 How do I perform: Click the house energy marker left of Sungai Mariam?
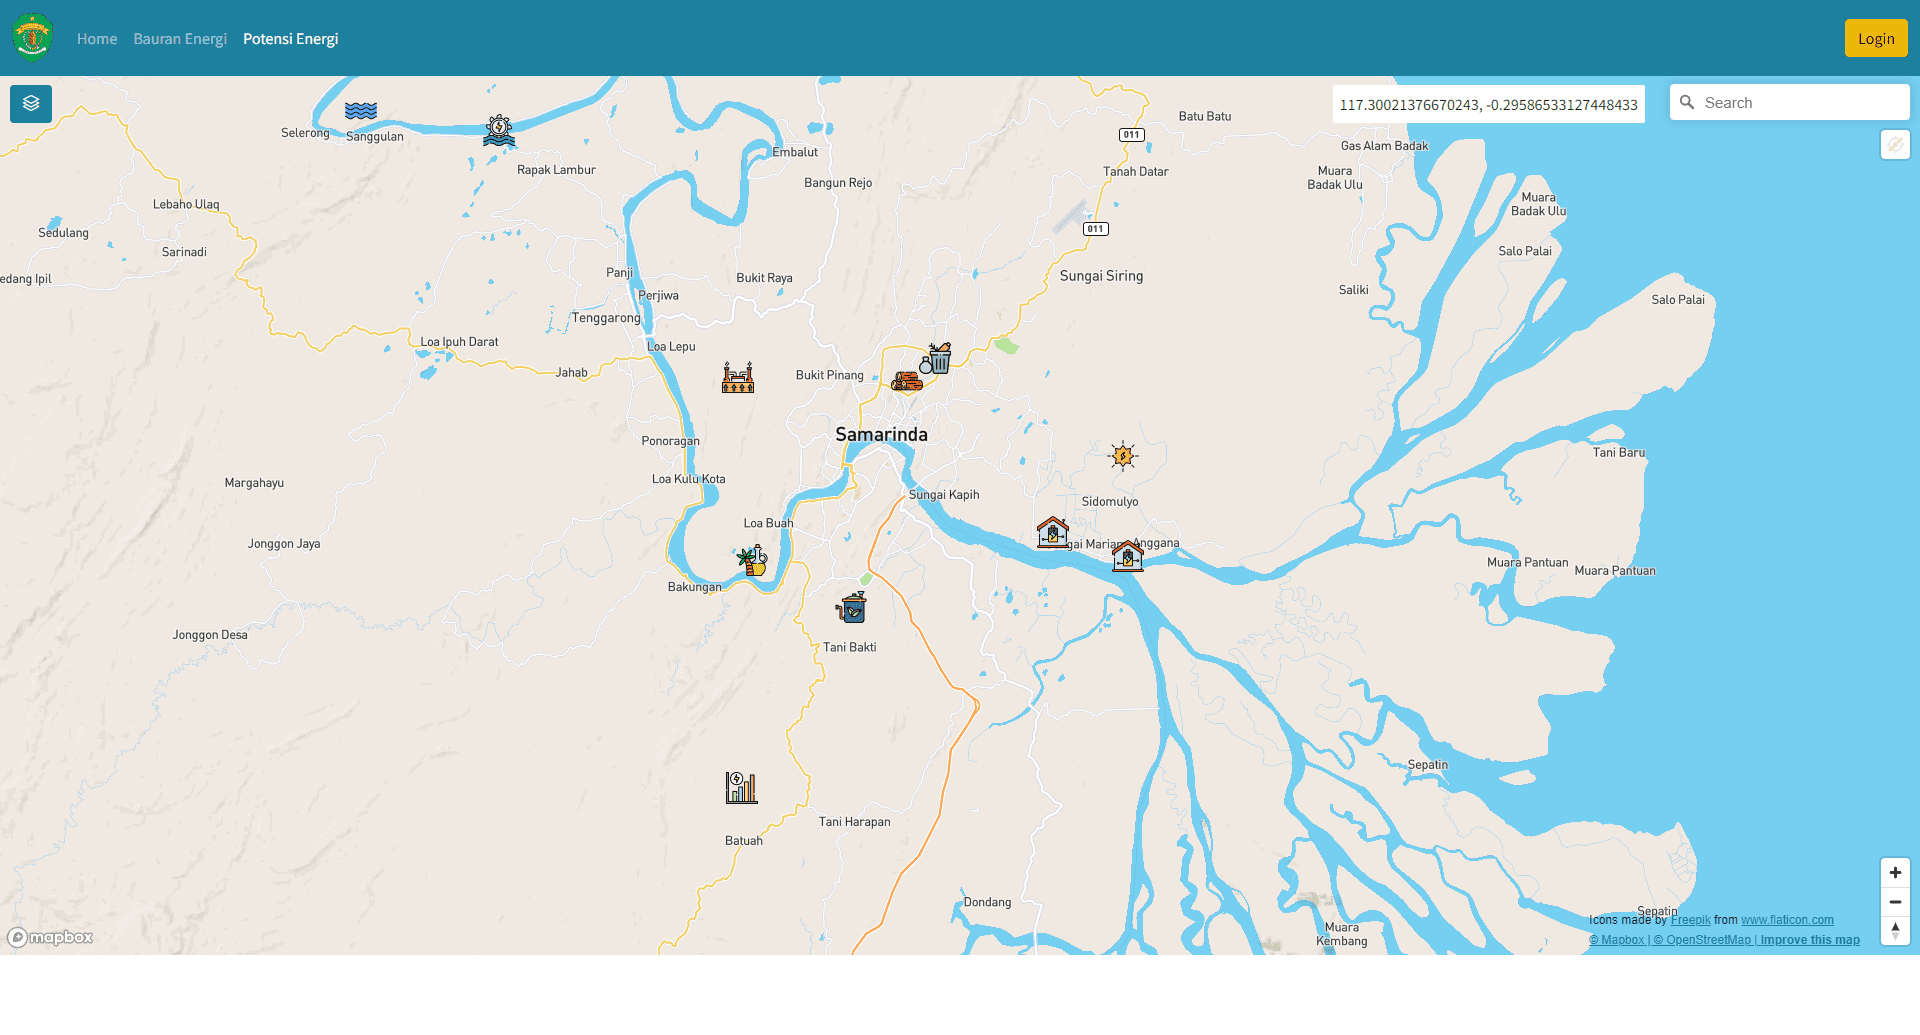point(1053,532)
